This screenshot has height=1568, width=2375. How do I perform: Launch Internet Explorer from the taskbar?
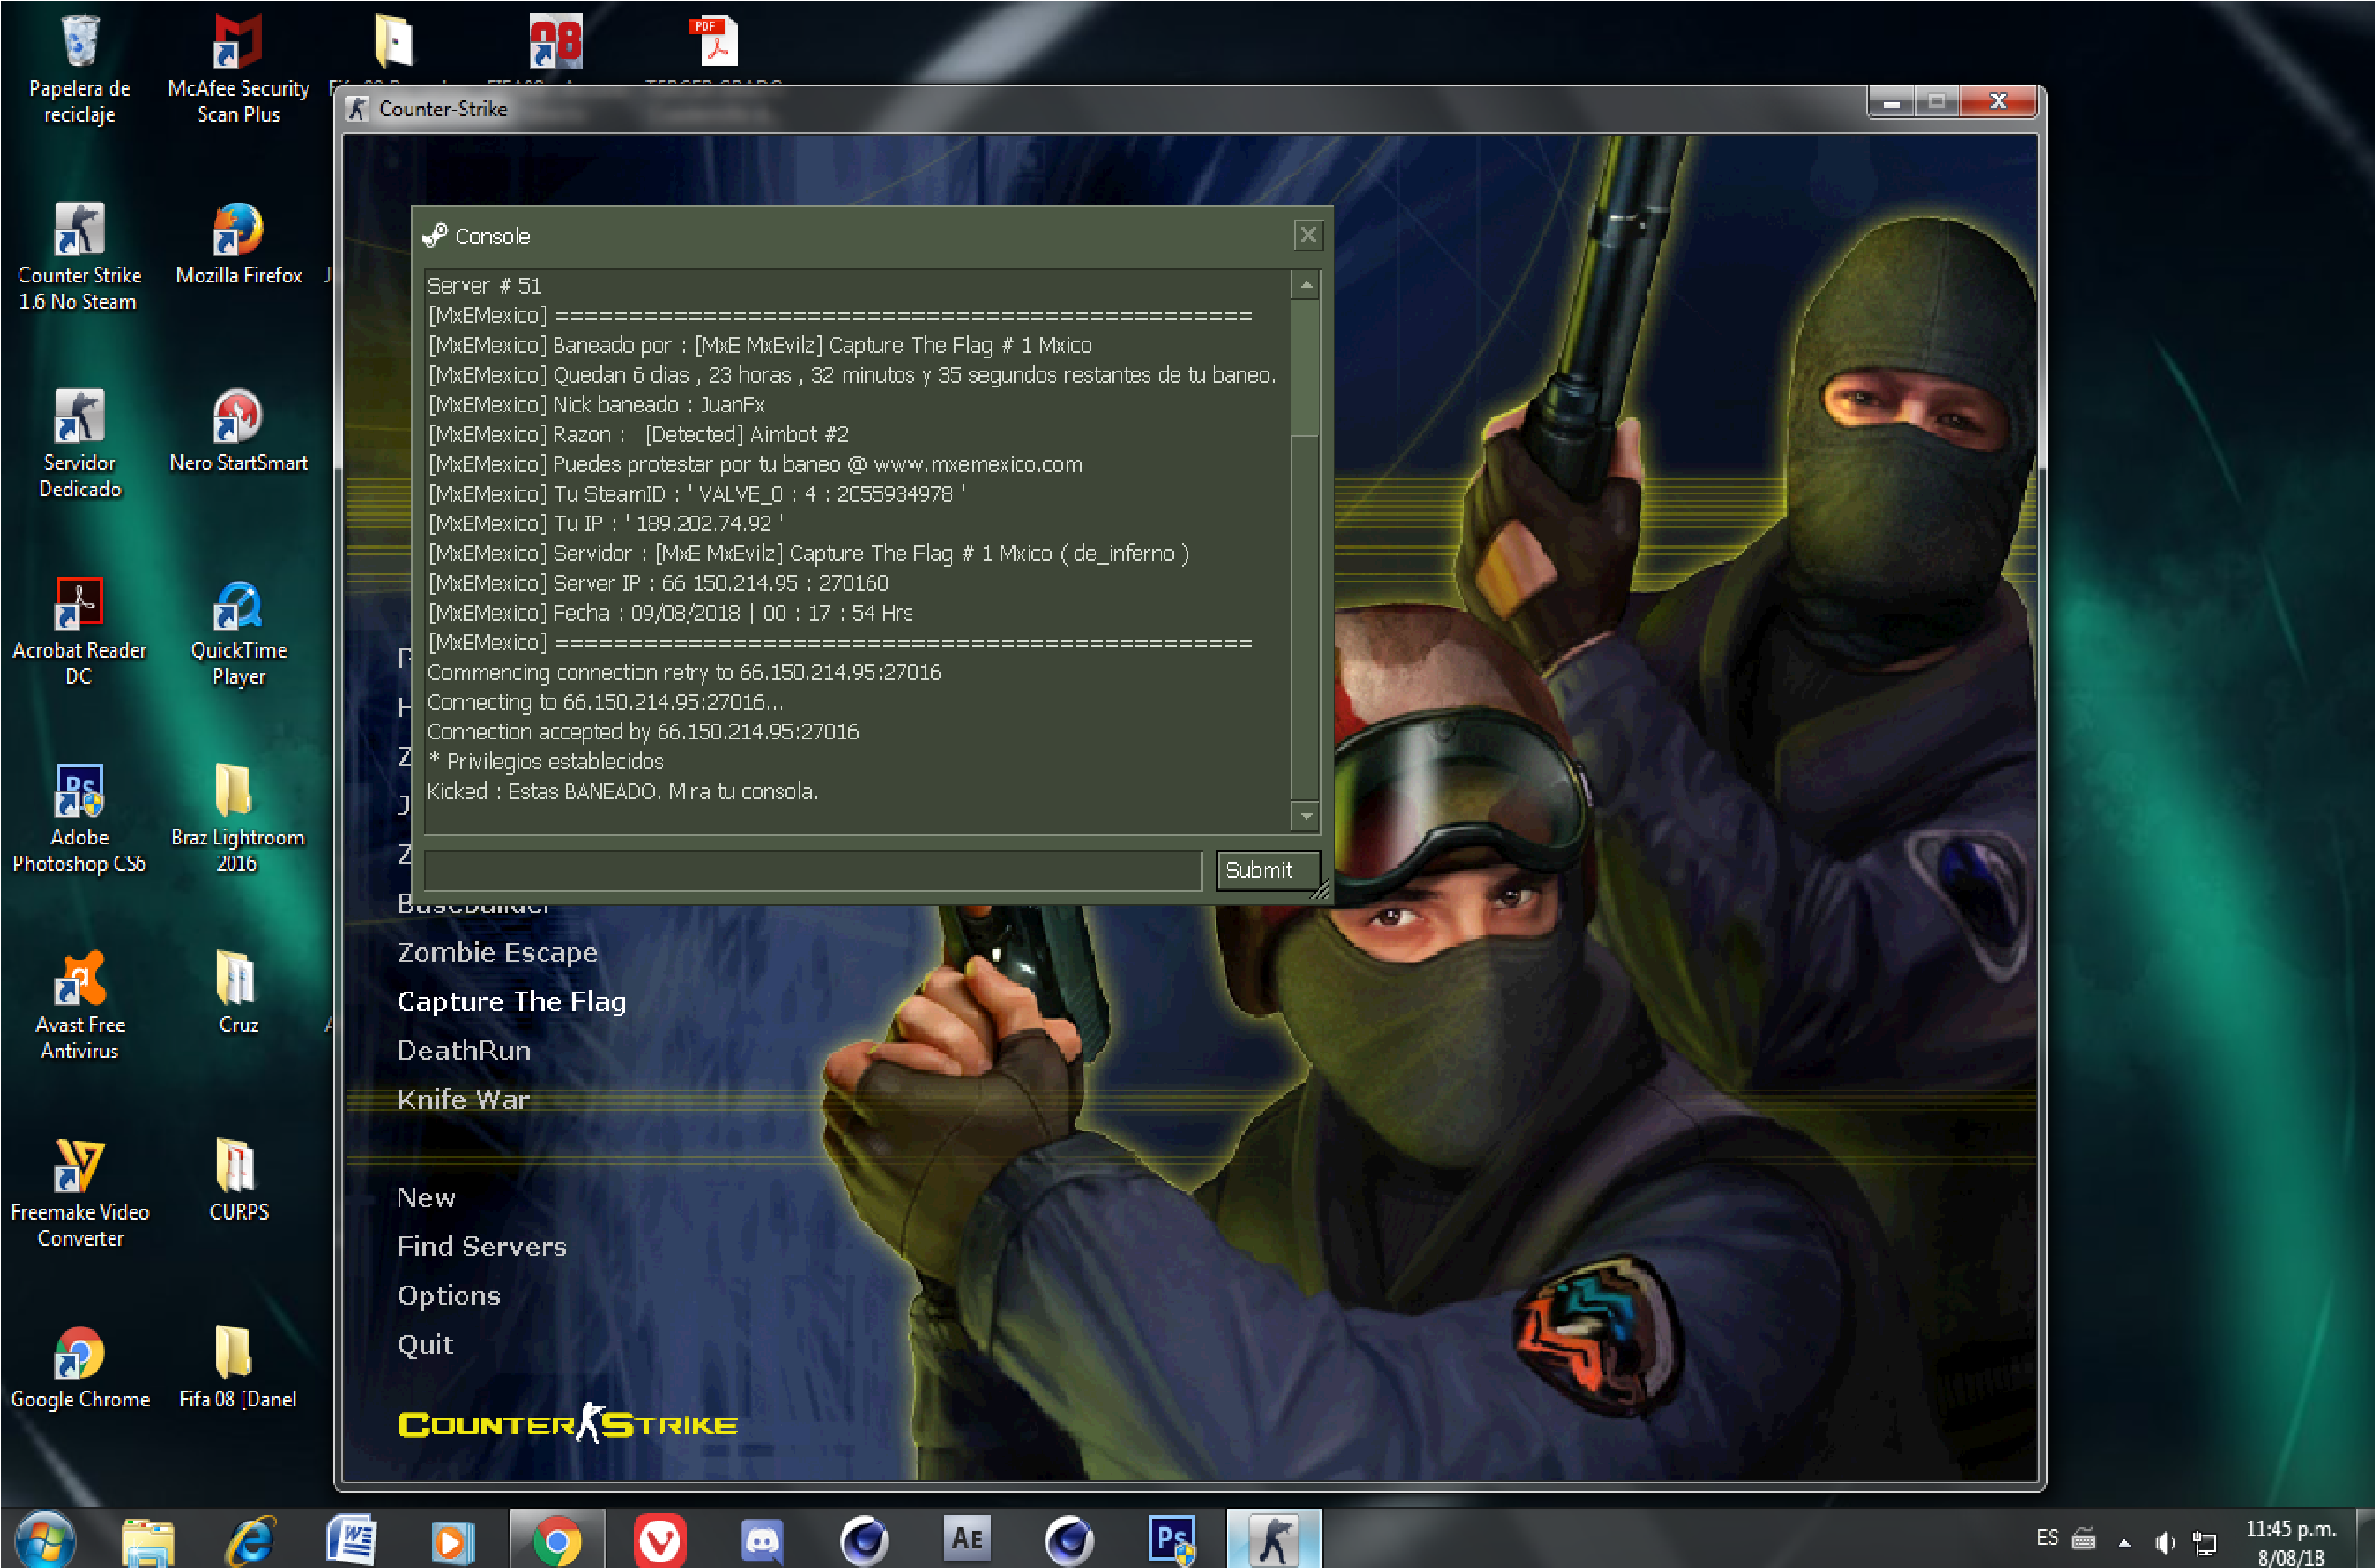(250, 1541)
